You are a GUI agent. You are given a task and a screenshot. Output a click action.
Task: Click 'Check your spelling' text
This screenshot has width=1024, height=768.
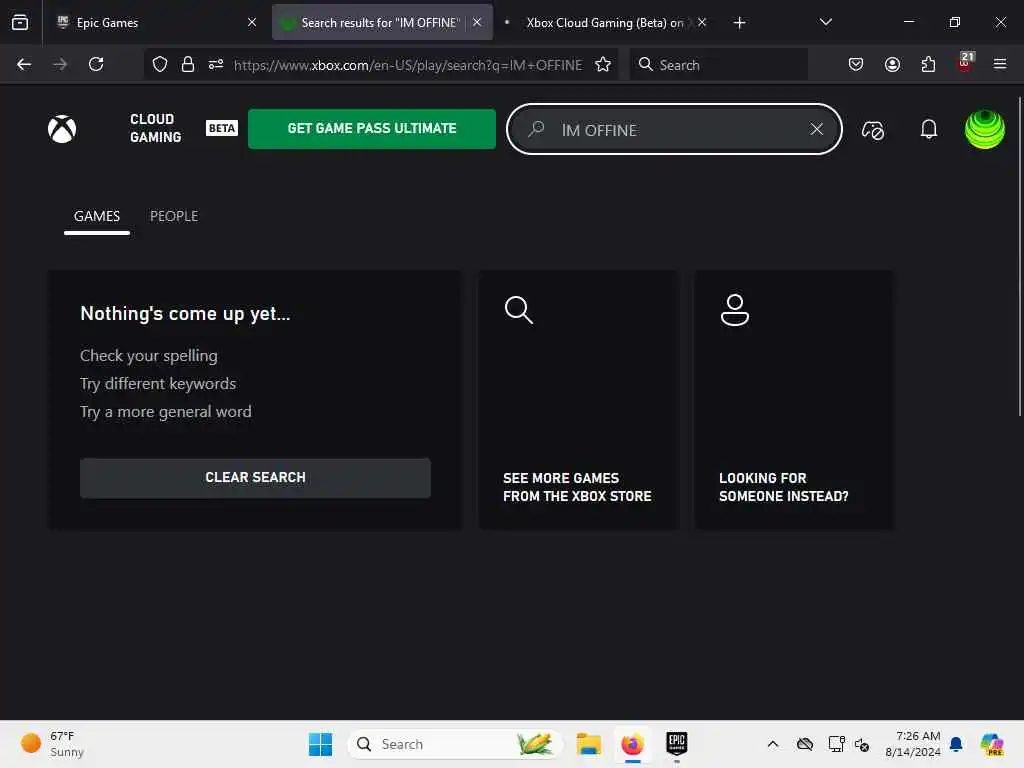(149, 356)
